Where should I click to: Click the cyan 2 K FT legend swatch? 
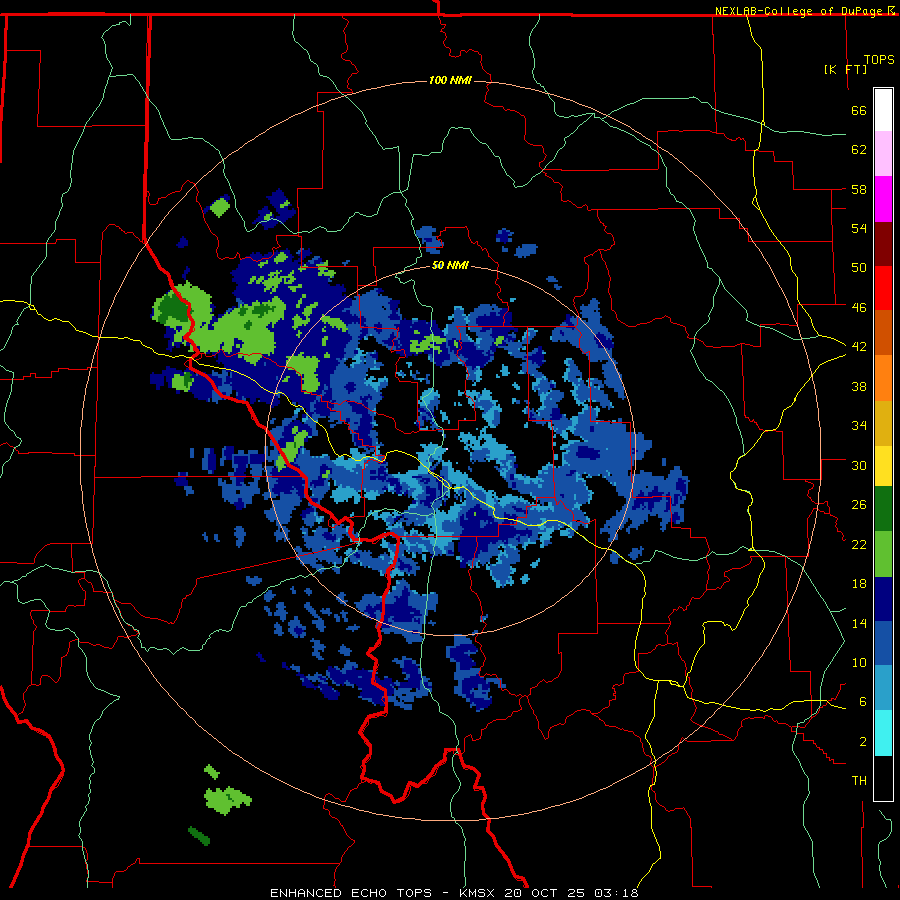(883, 733)
